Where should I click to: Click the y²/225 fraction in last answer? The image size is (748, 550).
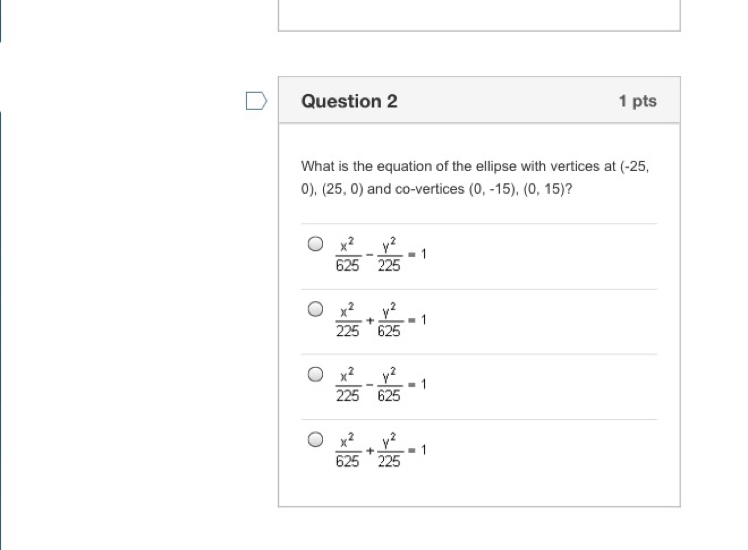point(389,450)
